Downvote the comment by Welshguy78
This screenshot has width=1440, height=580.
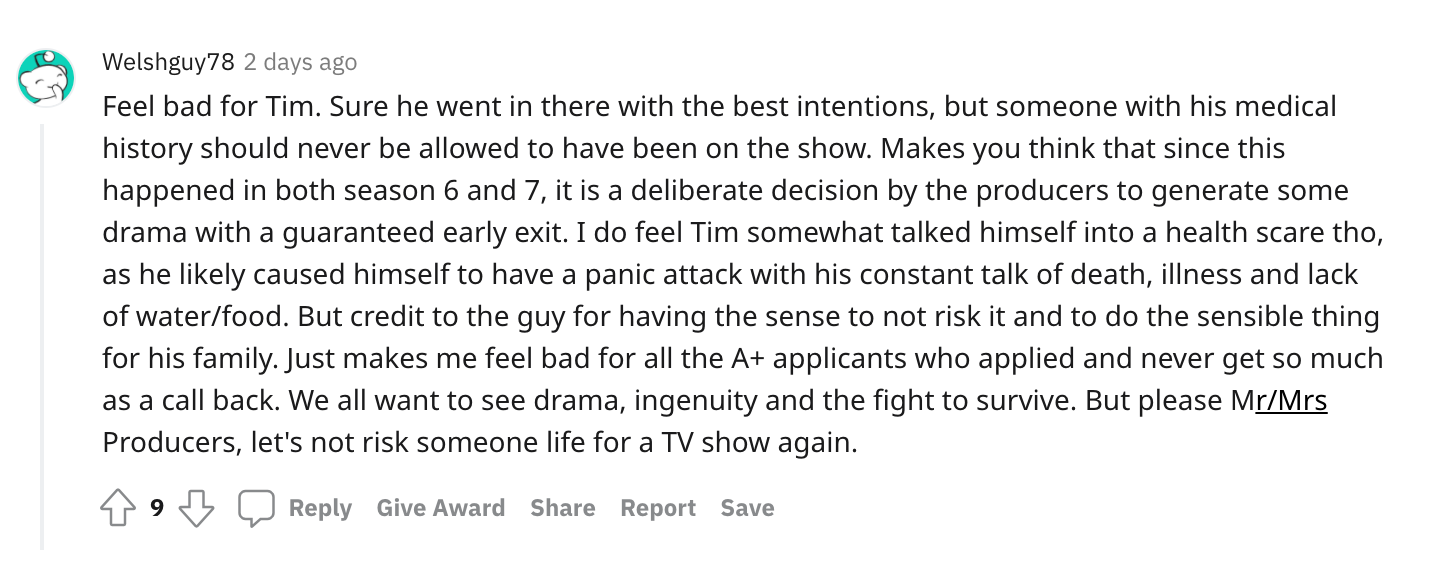(x=196, y=509)
